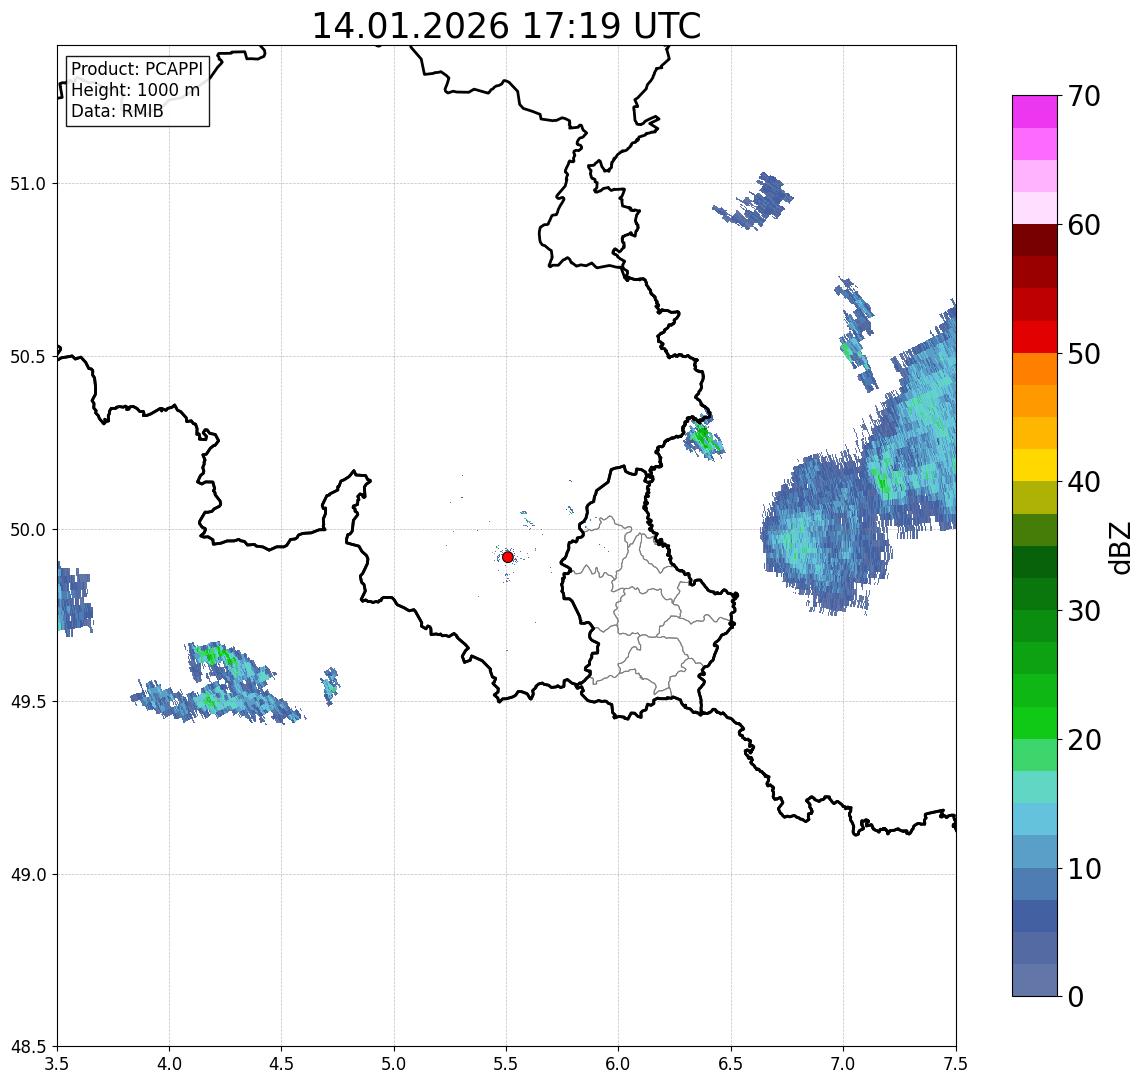This screenshot has width=1145, height=1084.
Task: Click the longitude axis label 6.0
Action: tap(619, 1064)
